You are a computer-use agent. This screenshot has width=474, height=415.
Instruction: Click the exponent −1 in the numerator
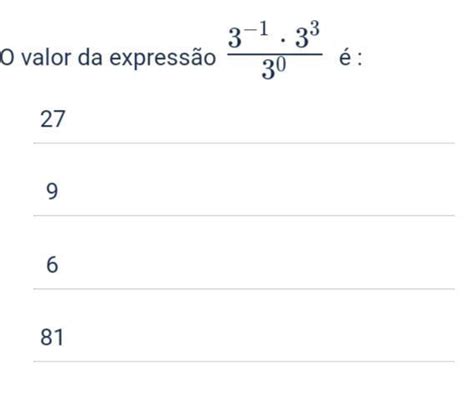255,30
